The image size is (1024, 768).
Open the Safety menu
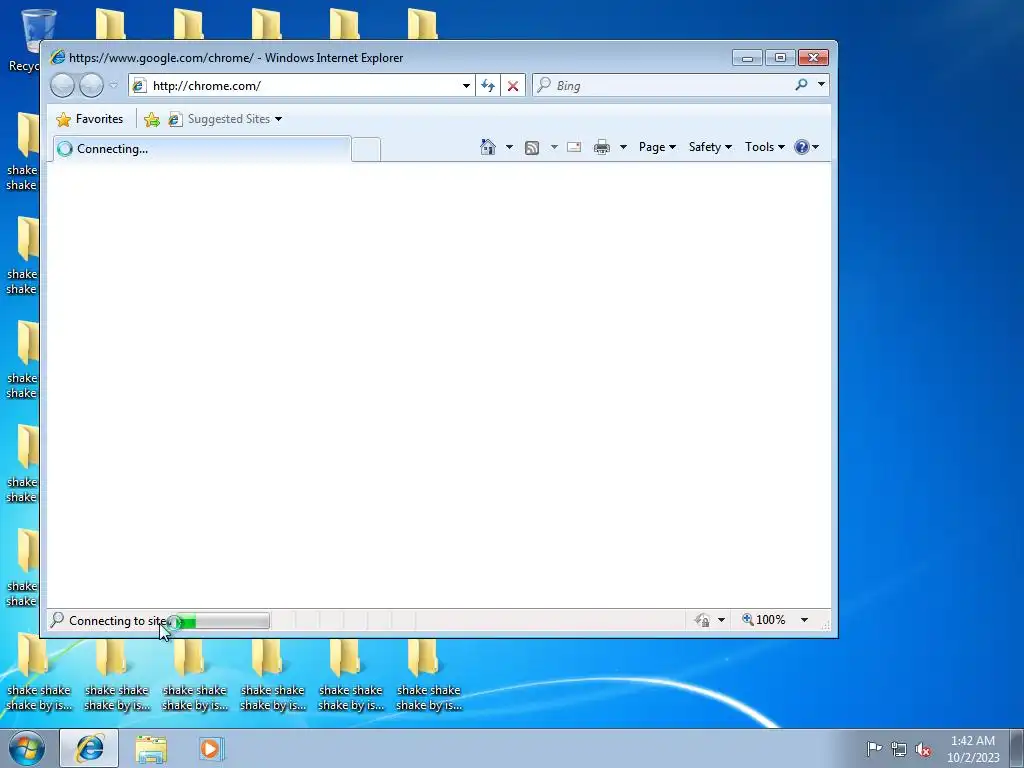point(710,147)
